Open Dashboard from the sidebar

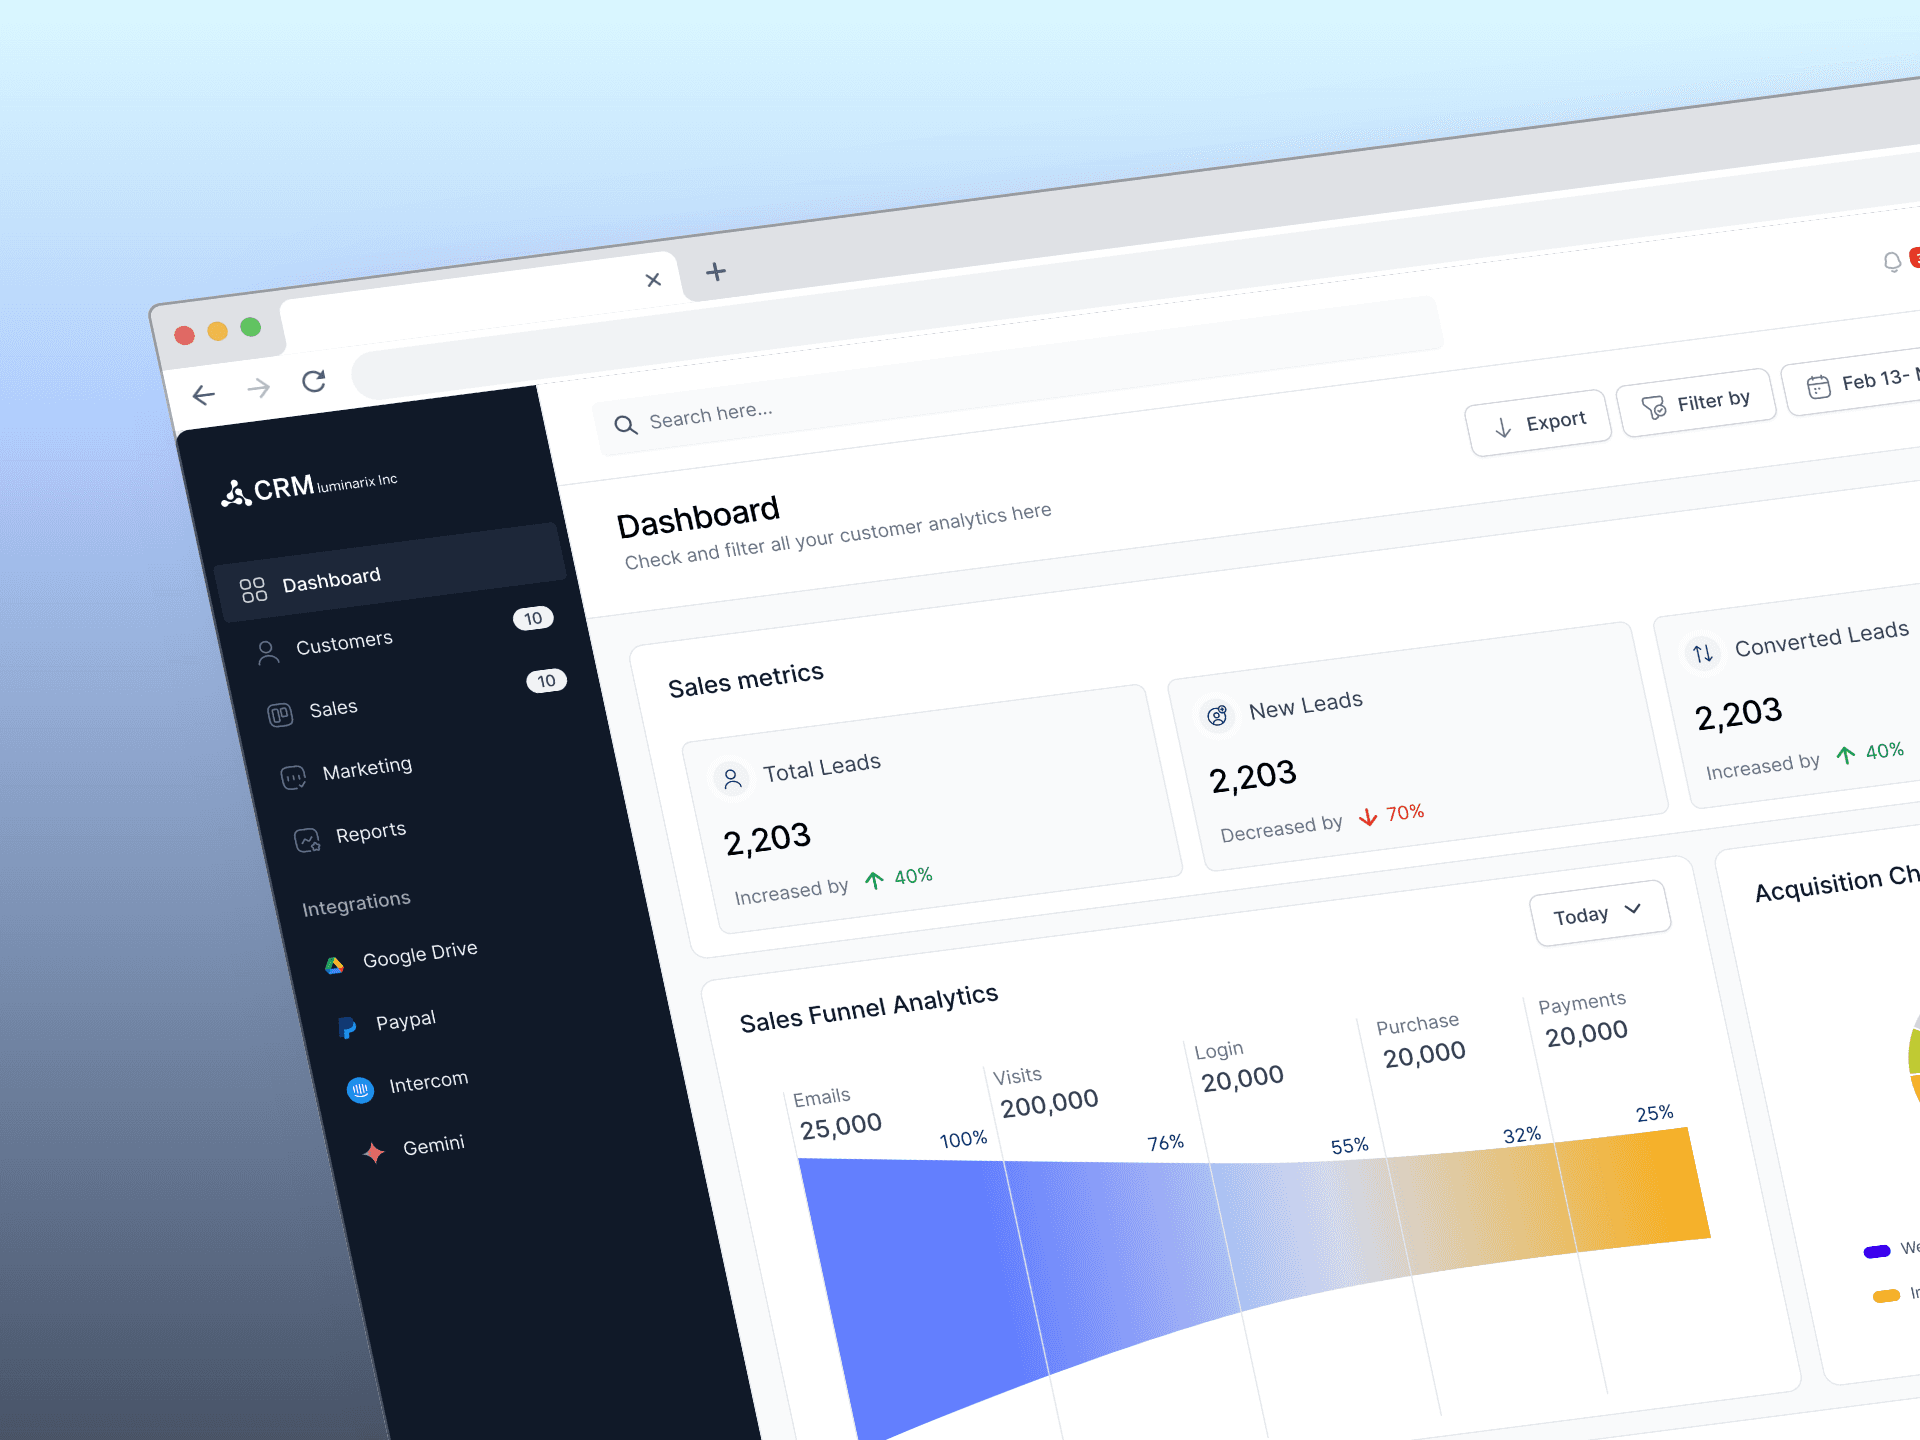pyautogui.click(x=391, y=573)
